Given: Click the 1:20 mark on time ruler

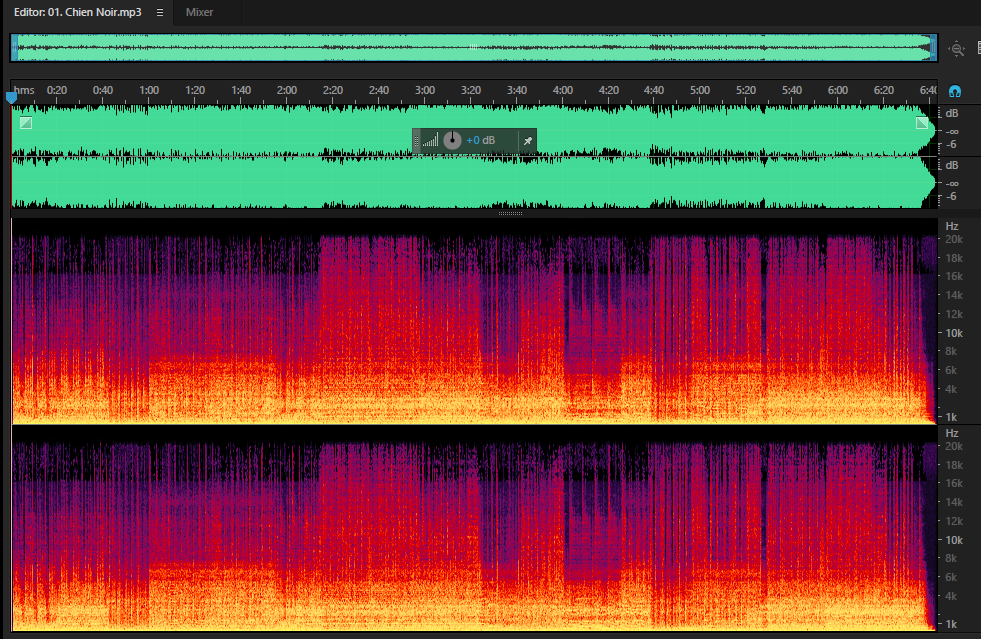Looking at the screenshot, I should (x=195, y=90).
